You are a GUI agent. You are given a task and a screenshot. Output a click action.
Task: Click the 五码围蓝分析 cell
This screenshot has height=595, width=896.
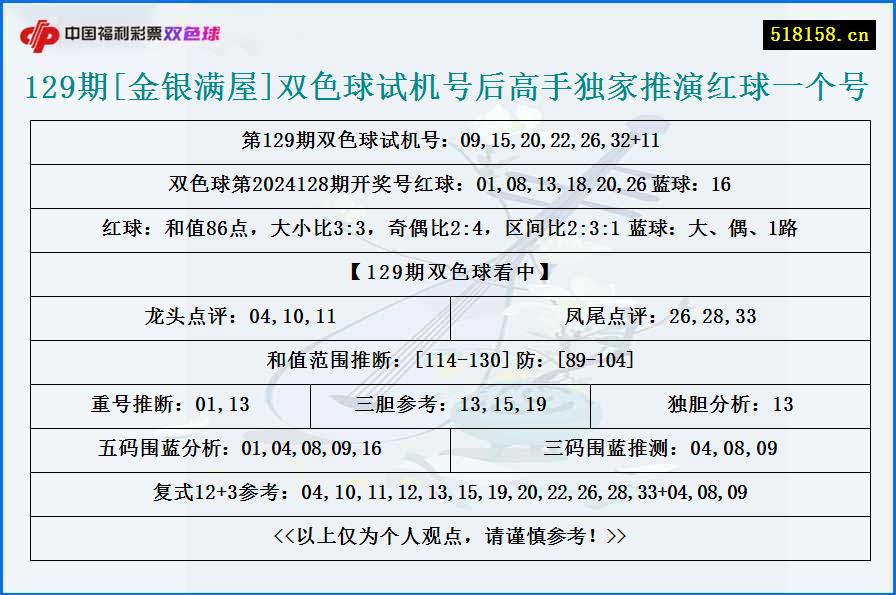[x=239, y=450]
